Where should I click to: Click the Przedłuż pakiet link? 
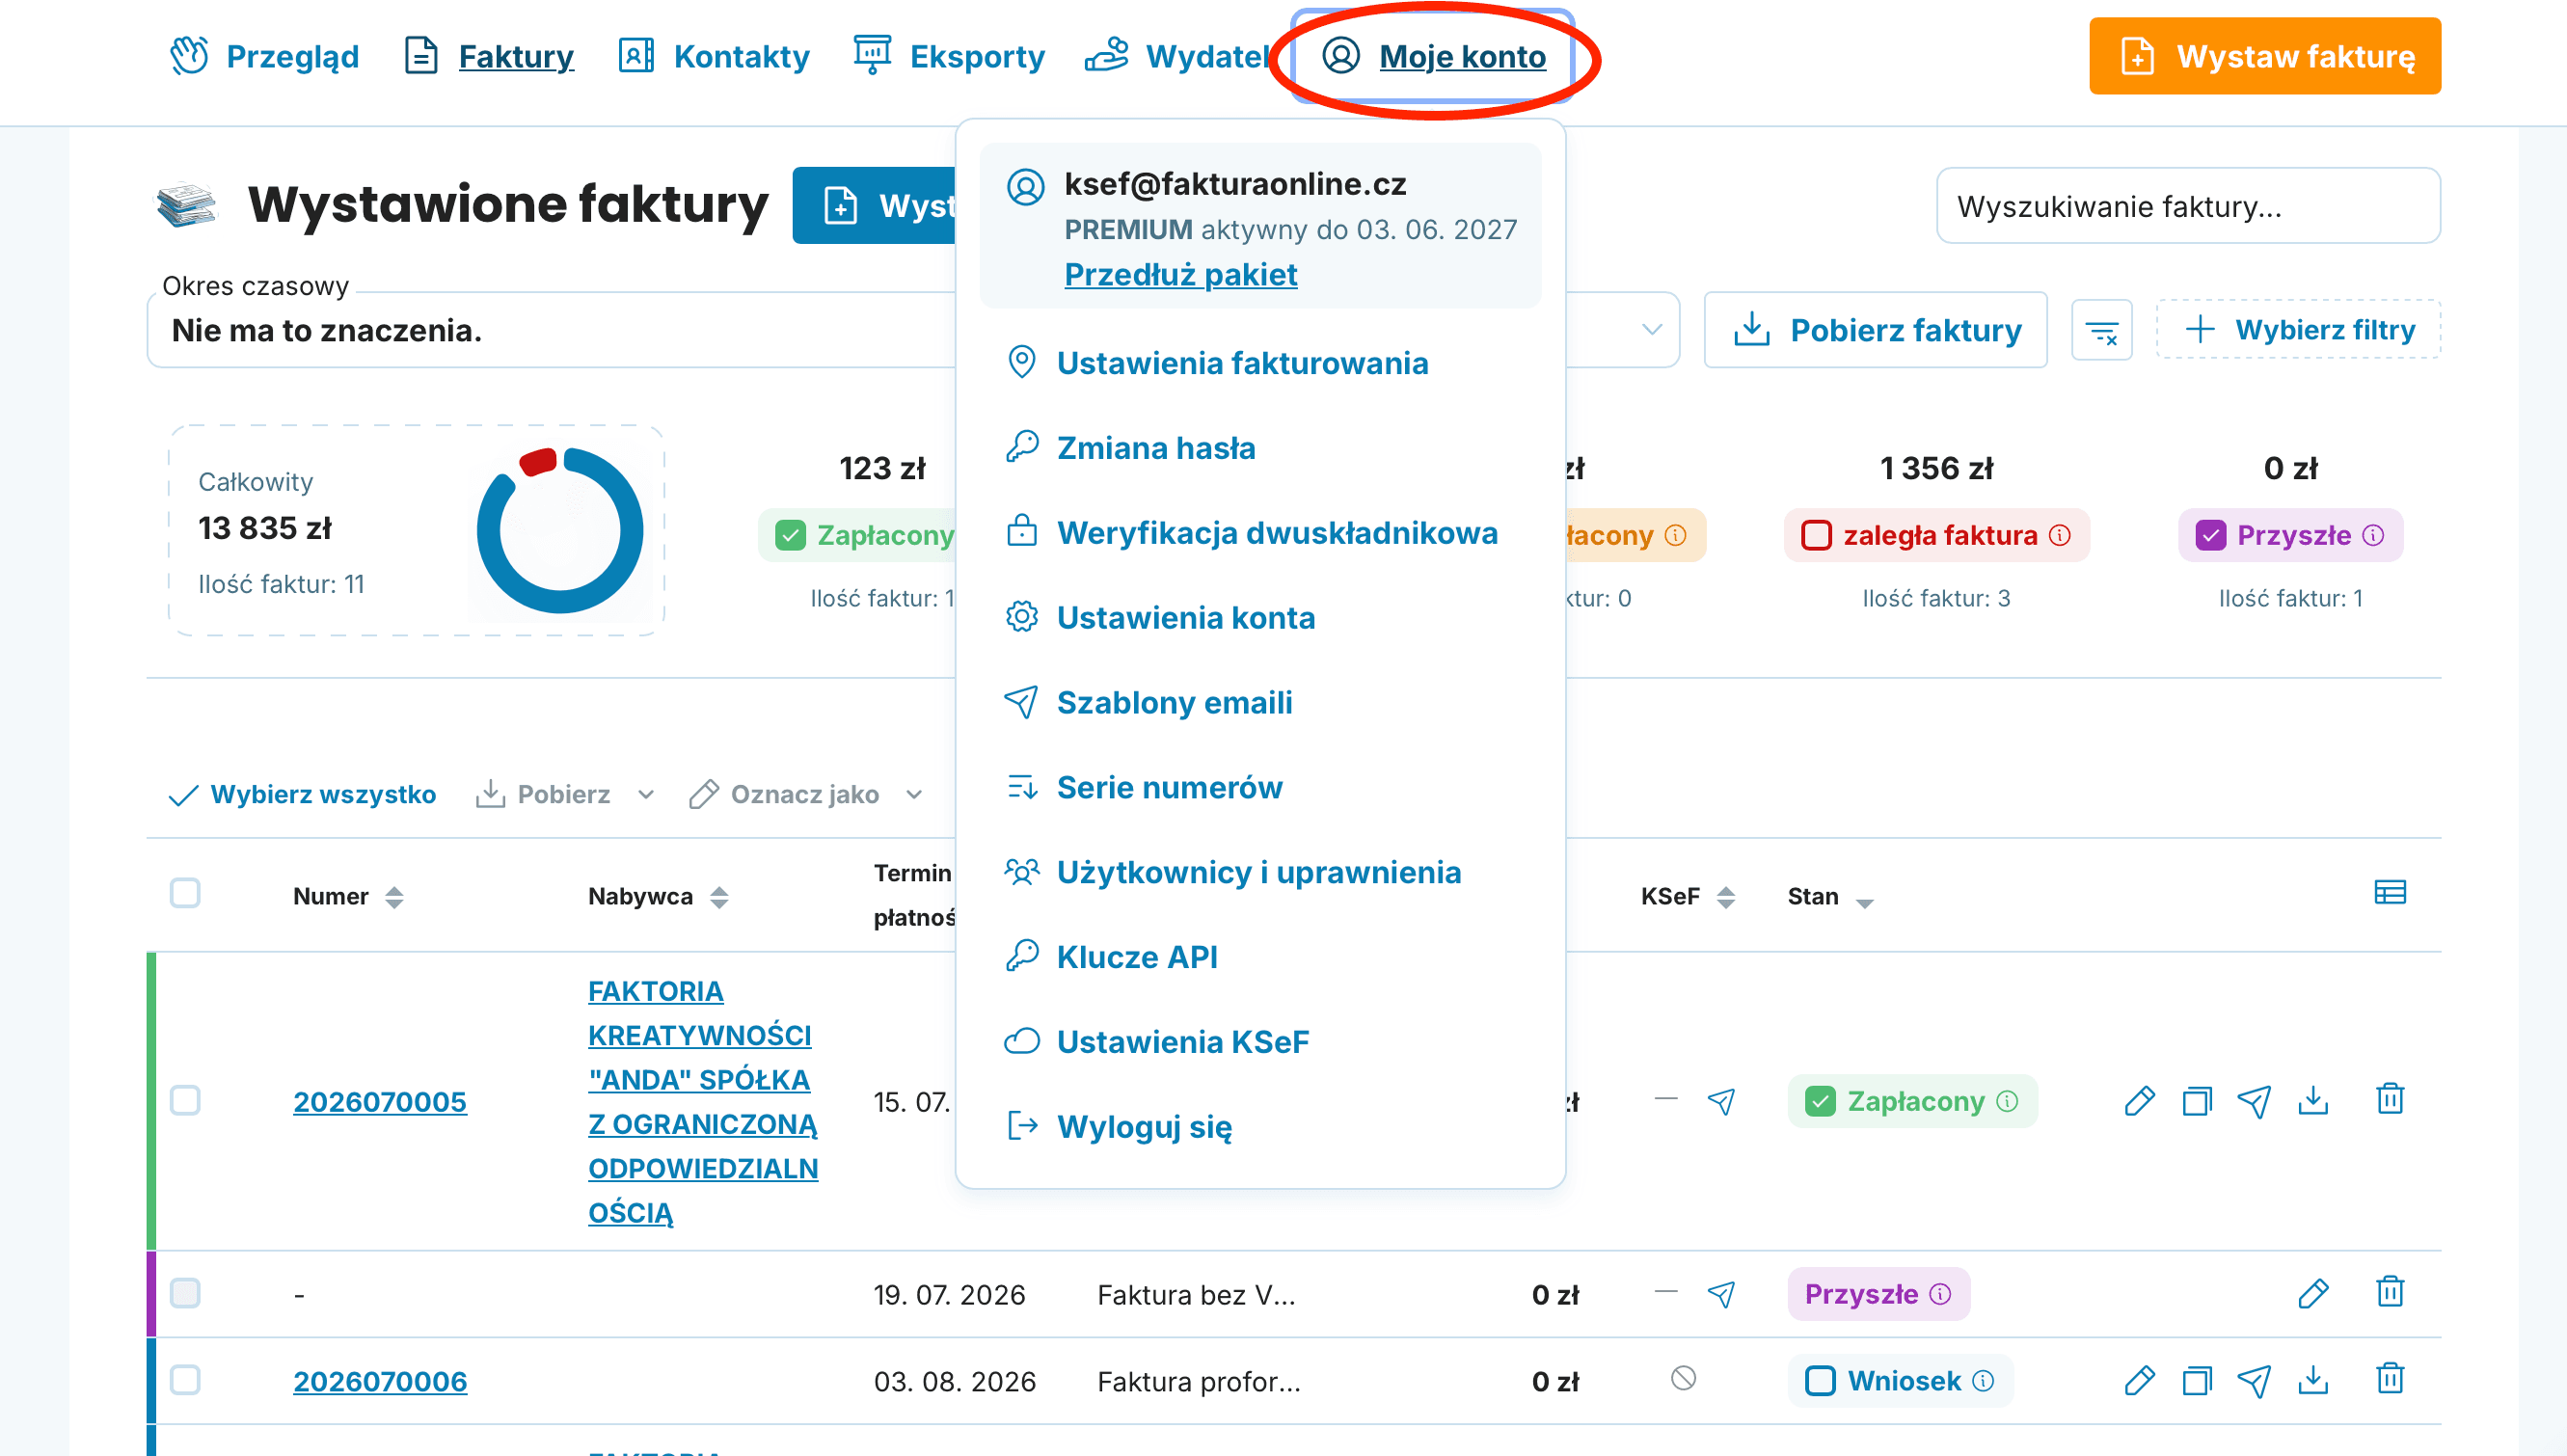(x=1180, y=274)
